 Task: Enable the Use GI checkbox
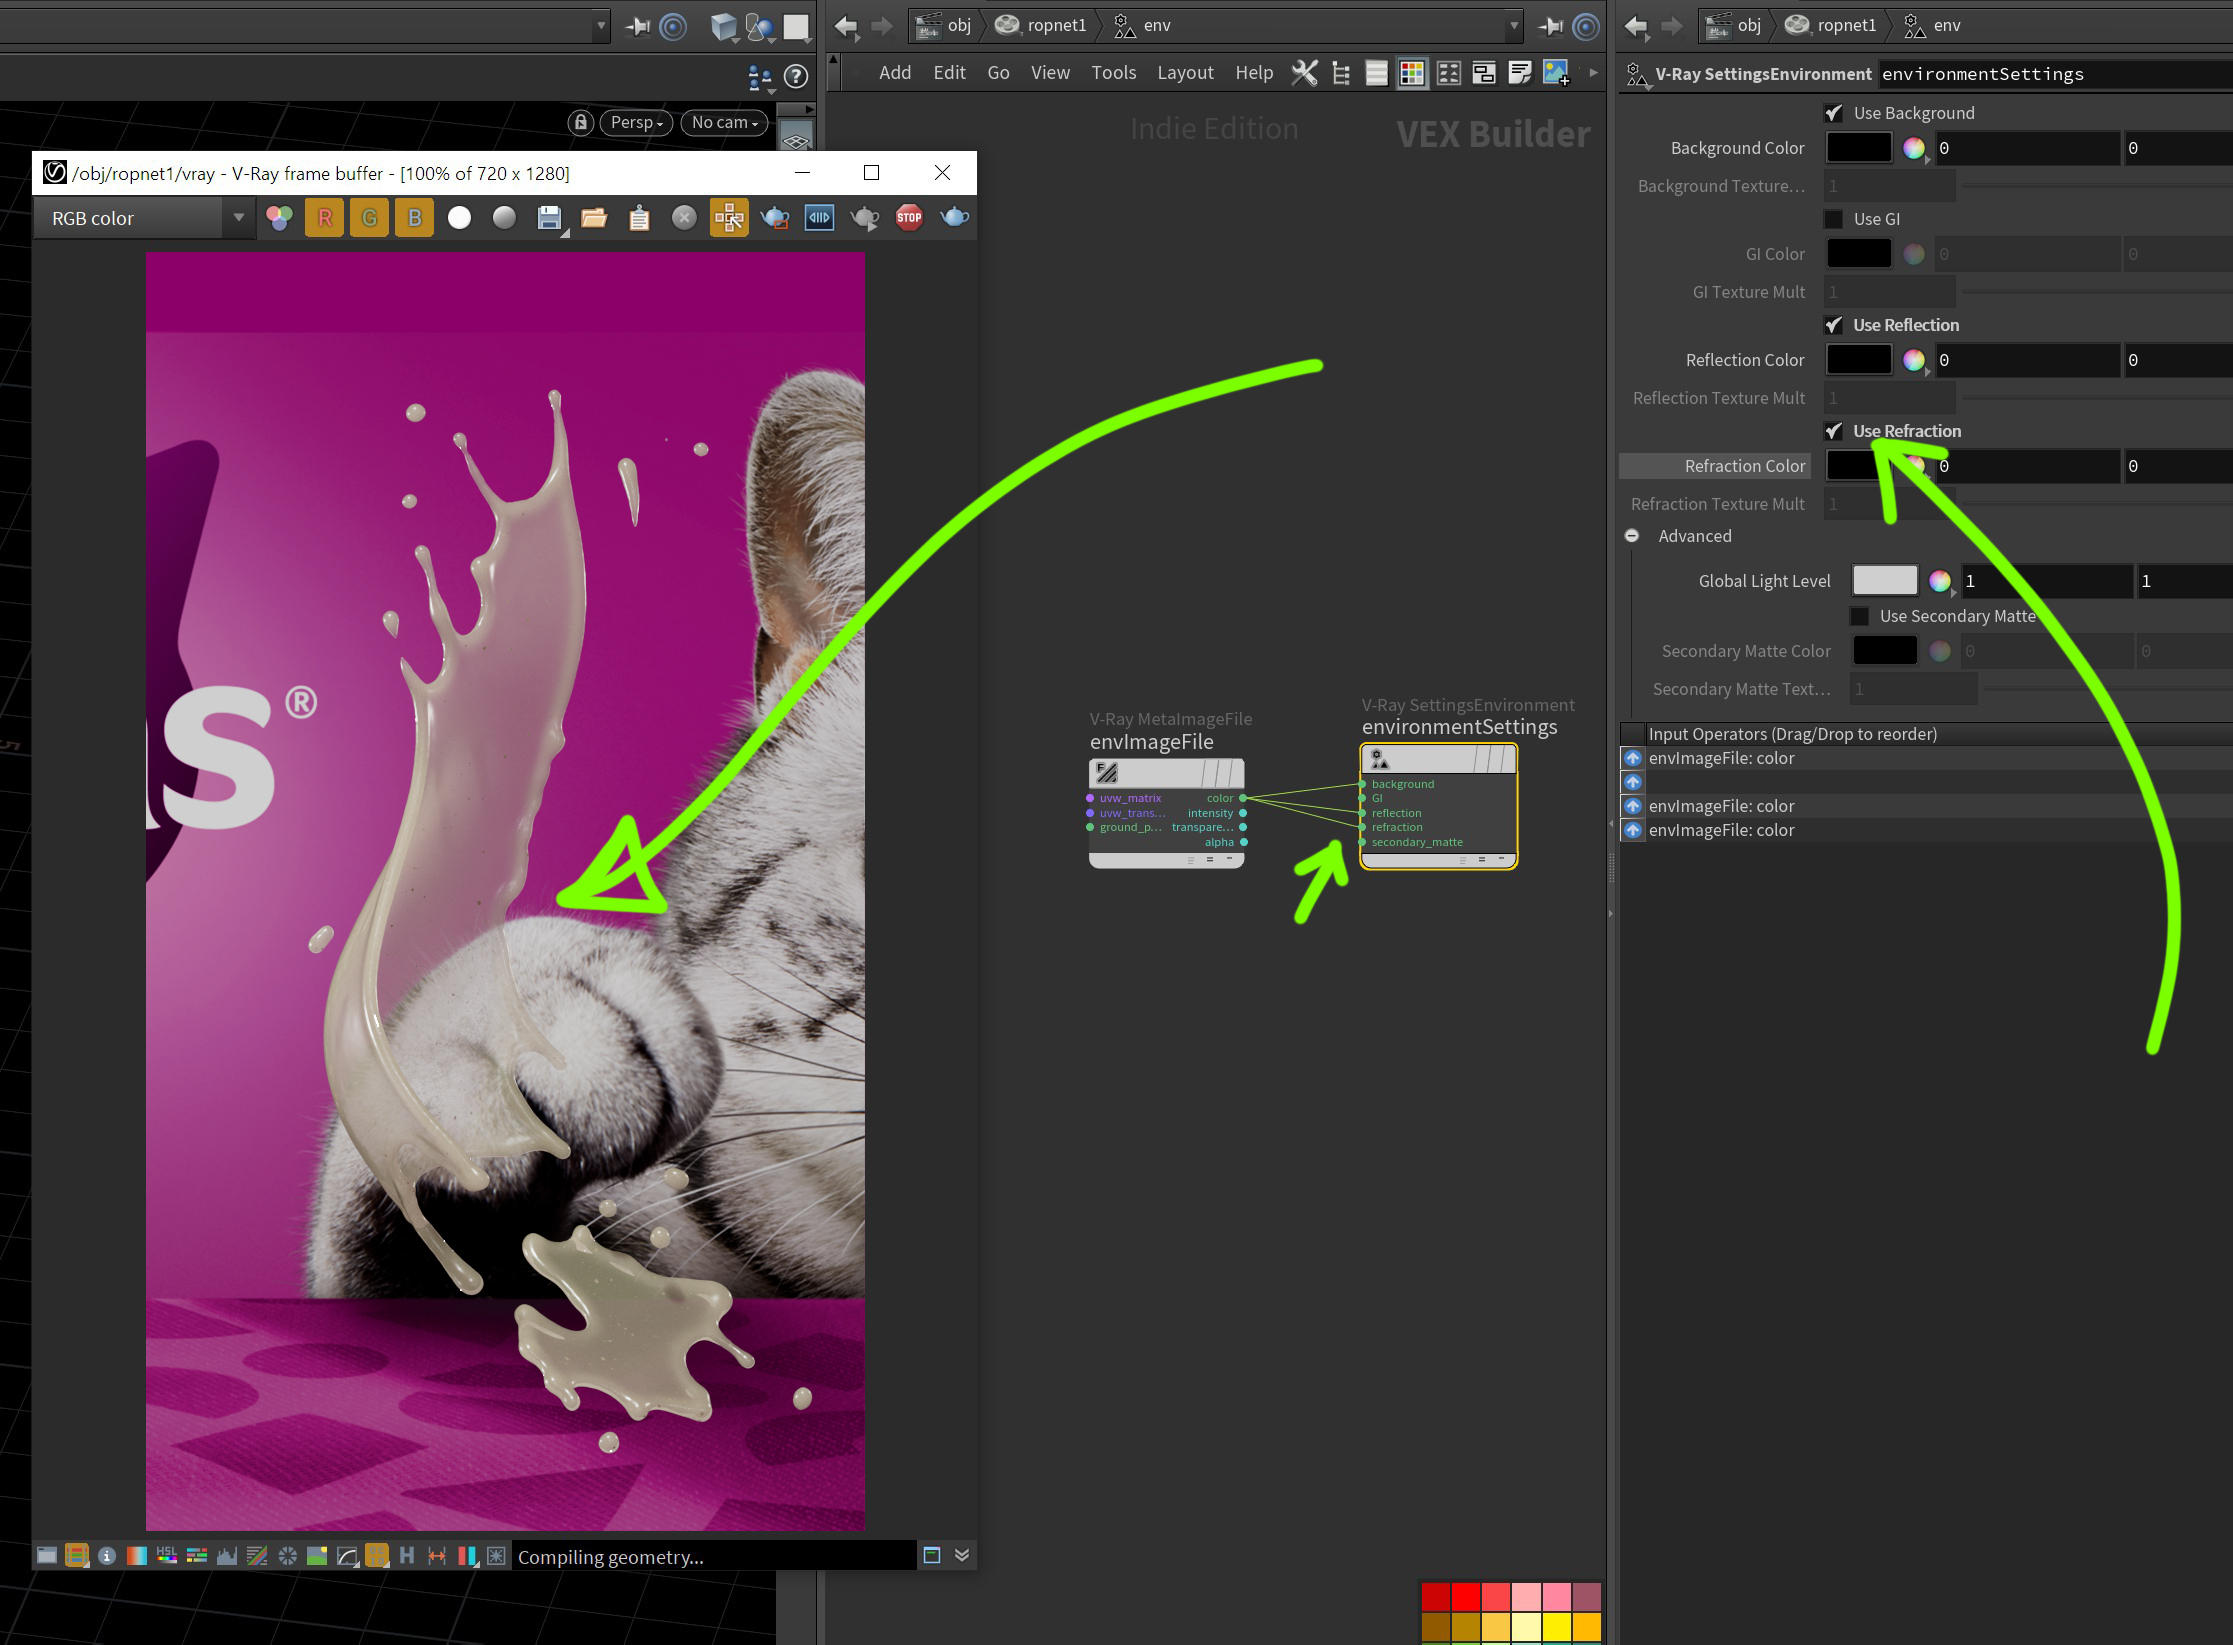tap(1833, 219)
